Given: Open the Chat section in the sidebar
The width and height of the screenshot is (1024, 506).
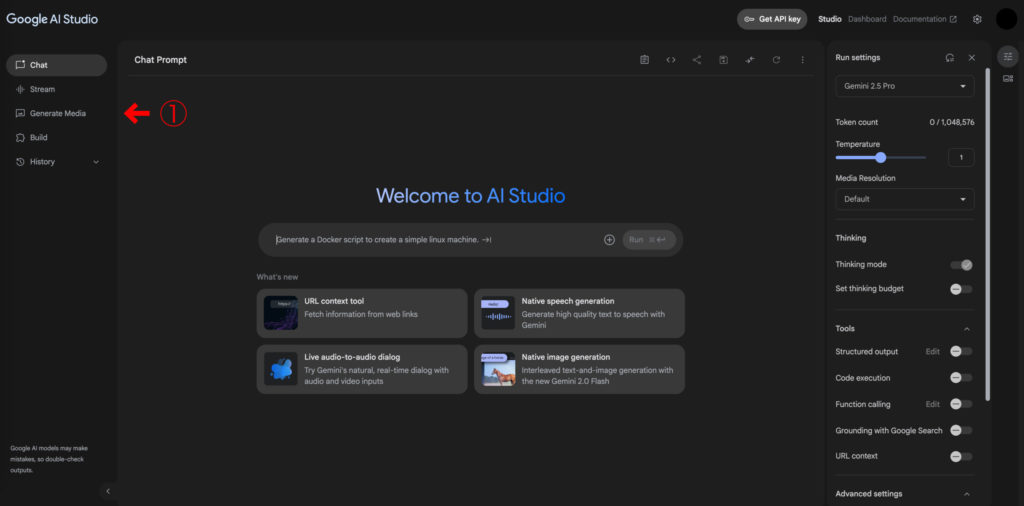Looking at the screenshot, I should point(56,65).
